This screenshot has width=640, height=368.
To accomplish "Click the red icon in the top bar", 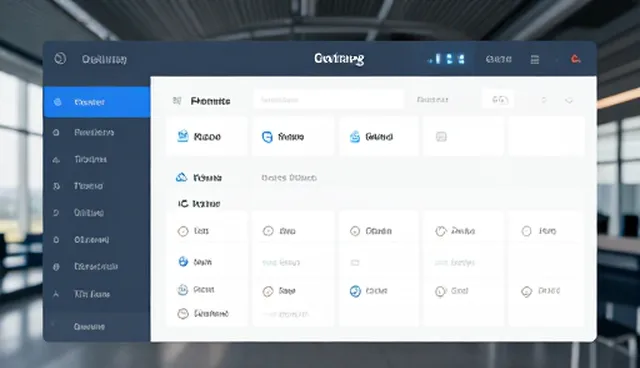I will point(576,59).
